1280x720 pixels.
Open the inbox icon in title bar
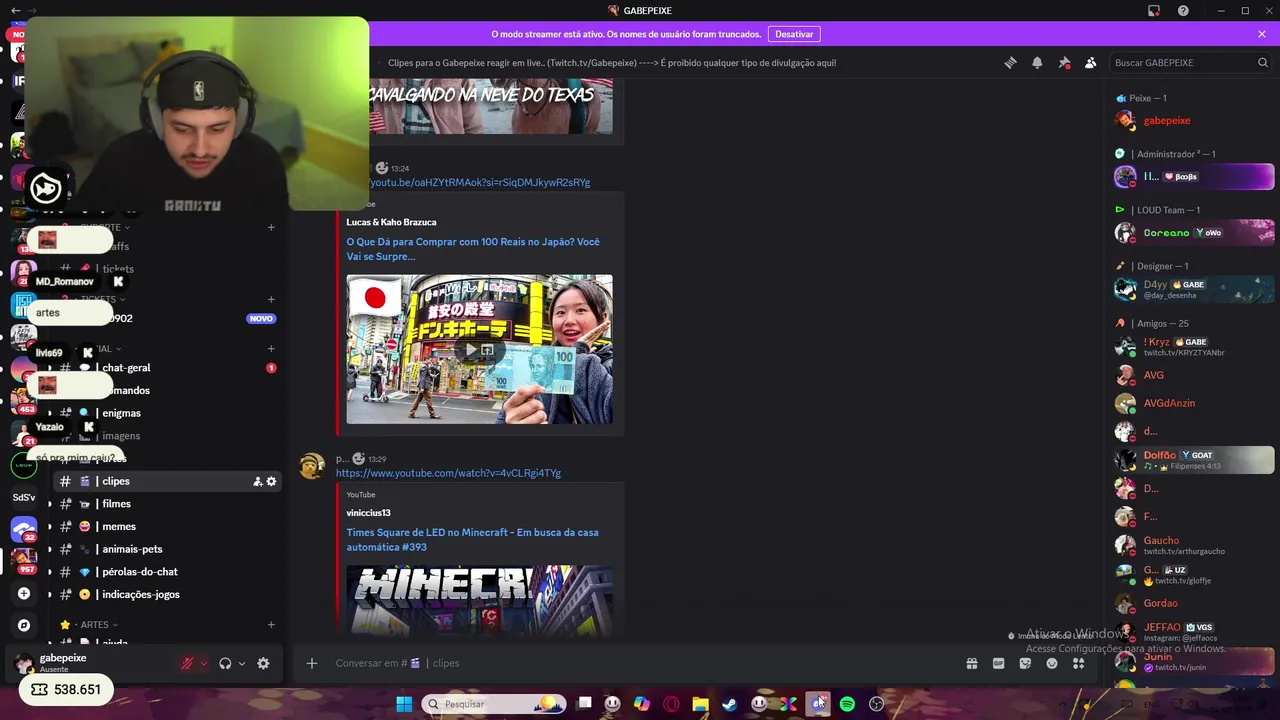[1154, 11]
